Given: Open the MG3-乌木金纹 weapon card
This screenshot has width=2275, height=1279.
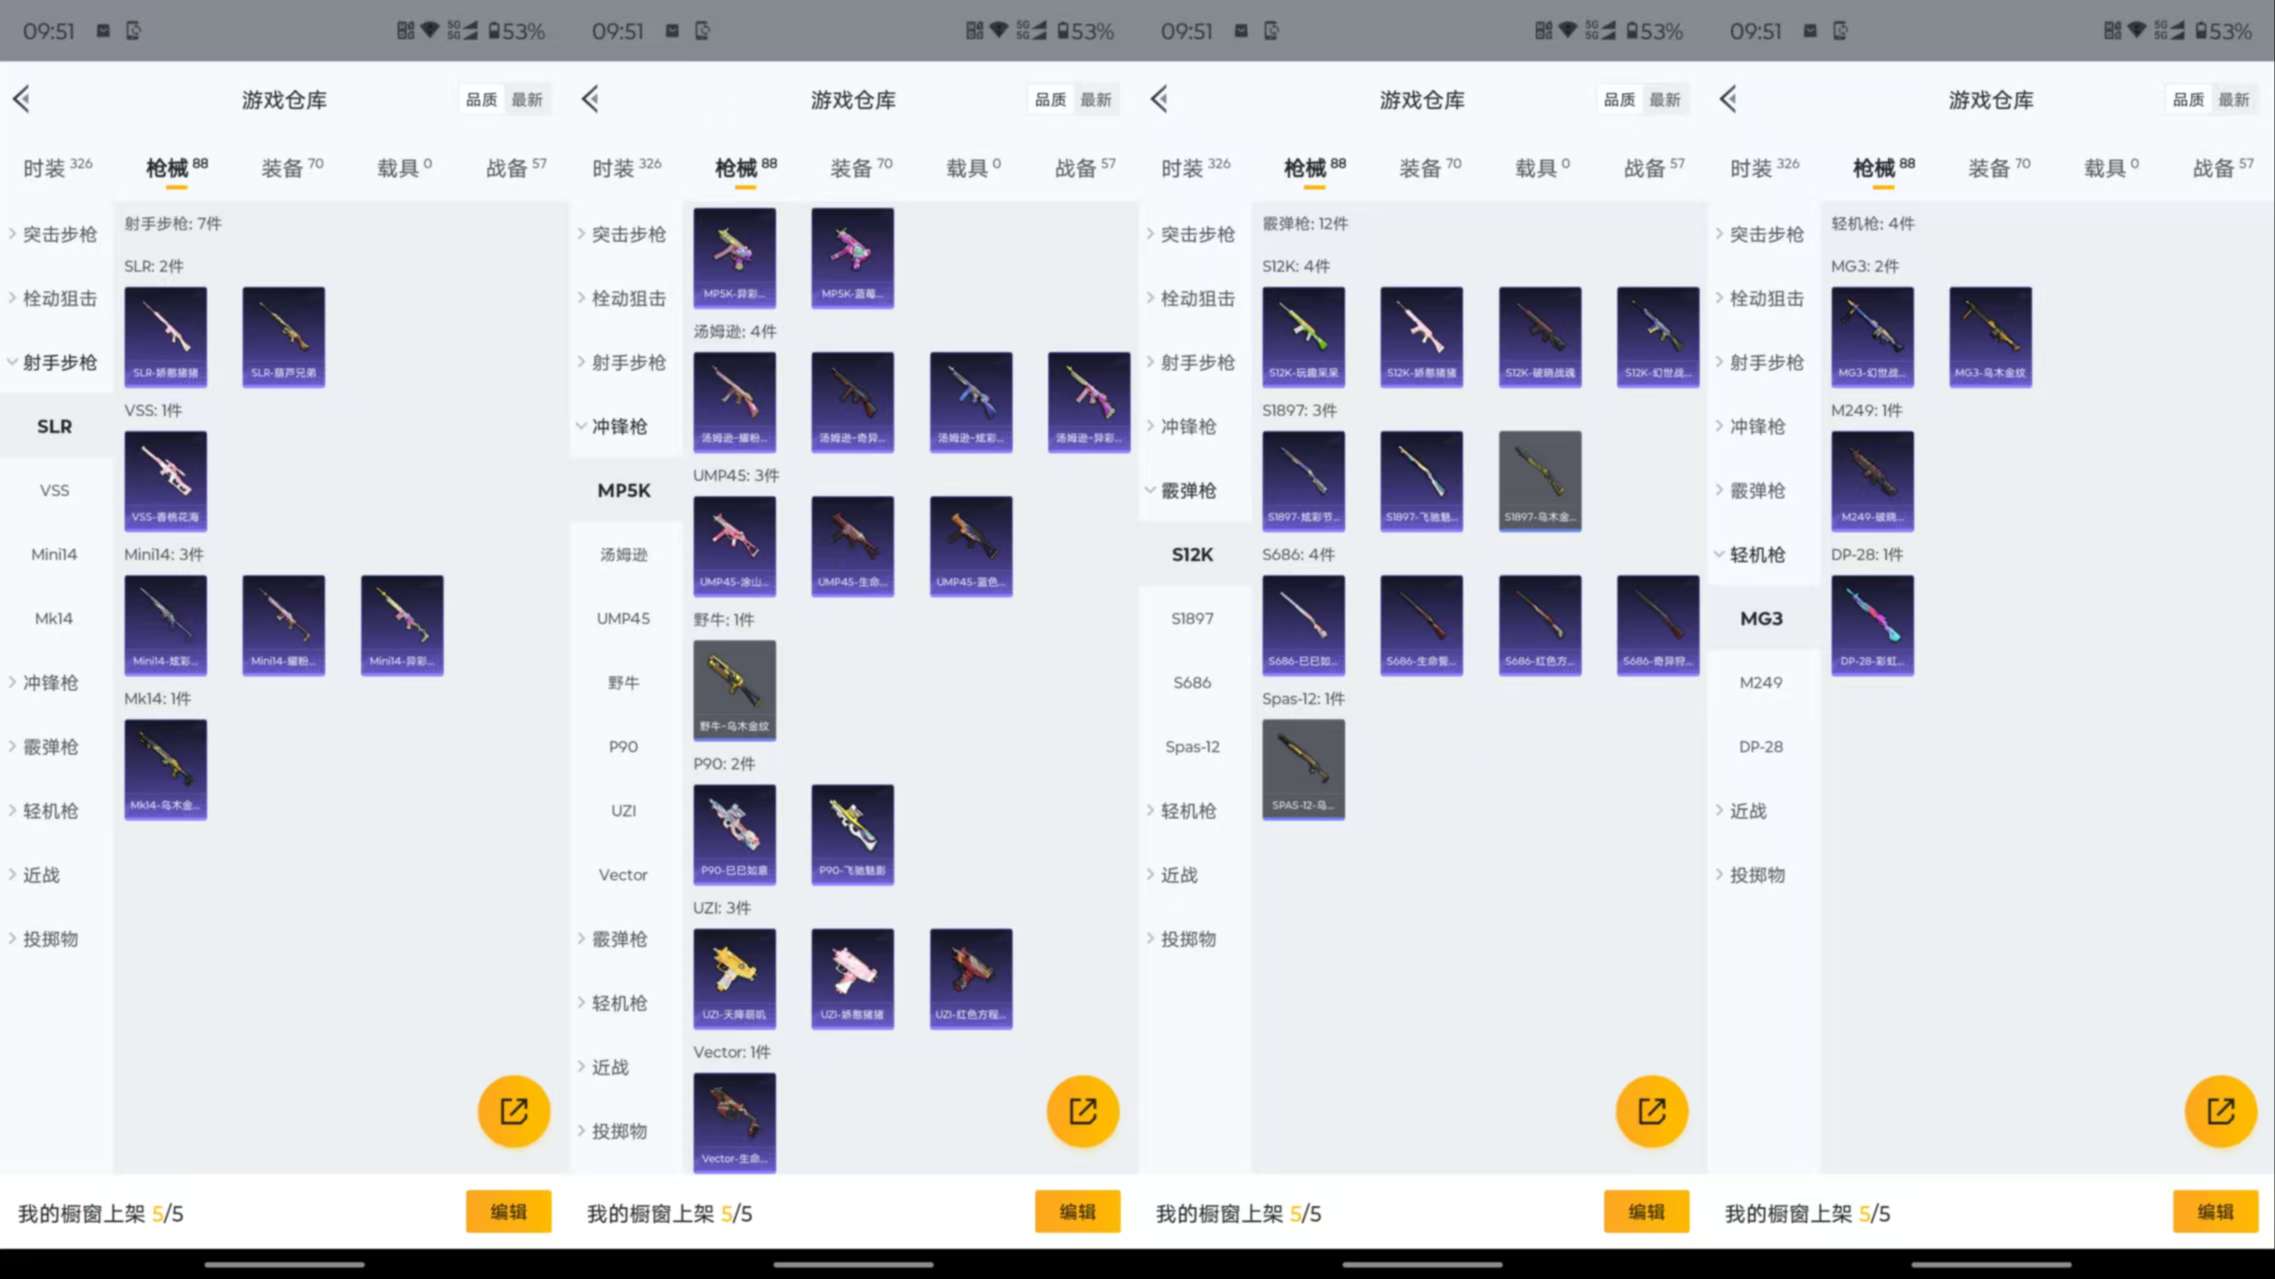Looking at the screenshot, I should tap(1990, 337).
